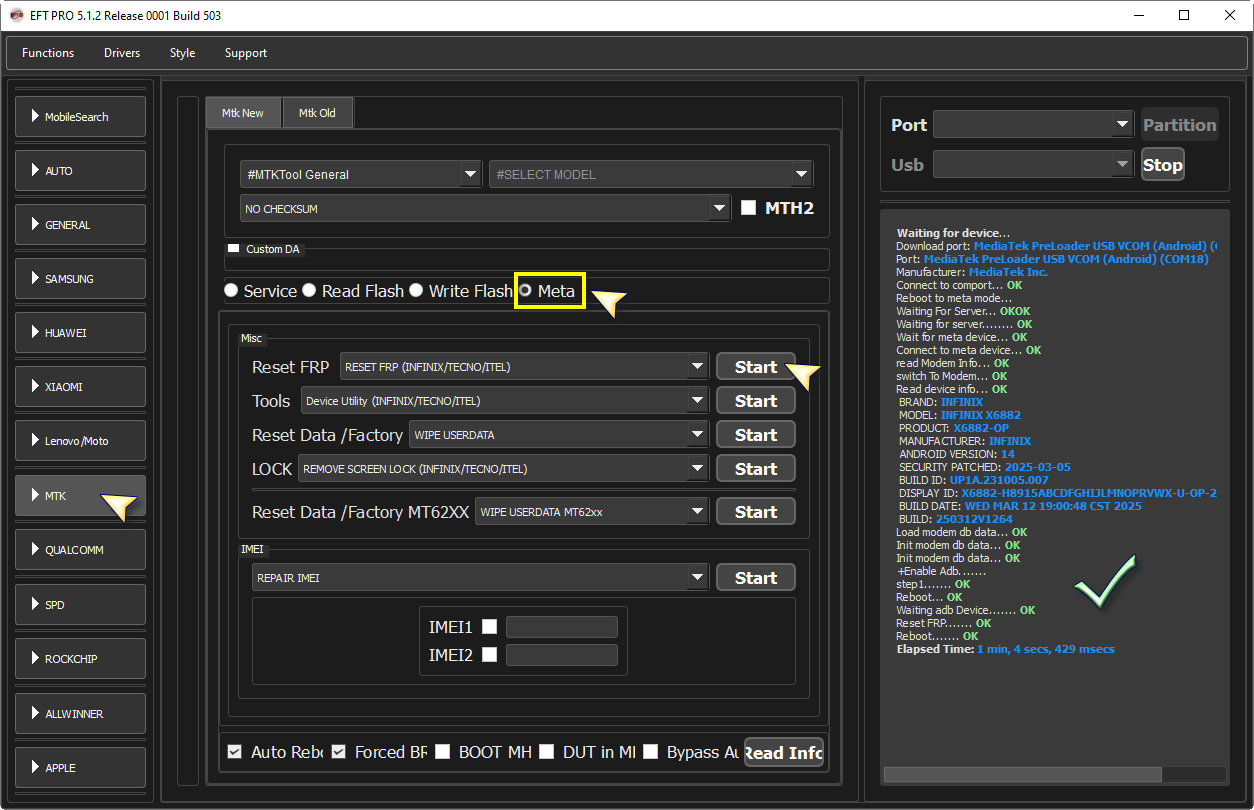
Task: Open the MobileSearch section in the sidebar
Action: click(81, 117)
